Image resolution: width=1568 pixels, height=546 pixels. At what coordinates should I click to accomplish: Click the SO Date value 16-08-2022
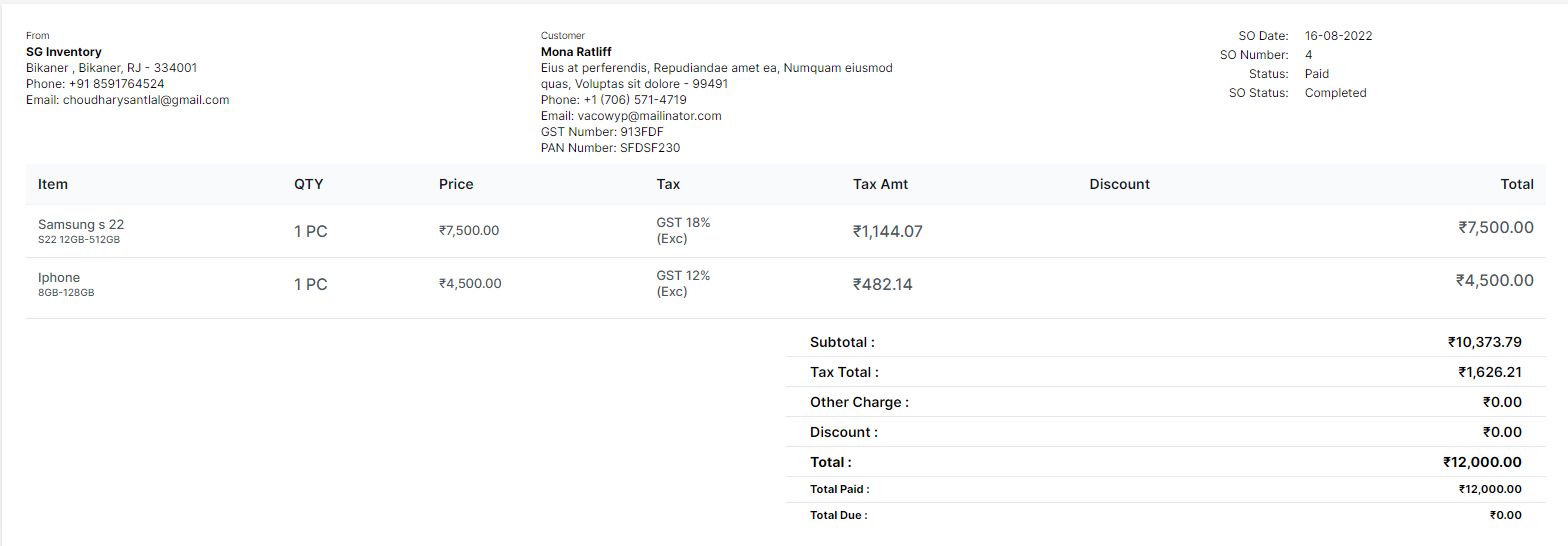(1338, 36)
